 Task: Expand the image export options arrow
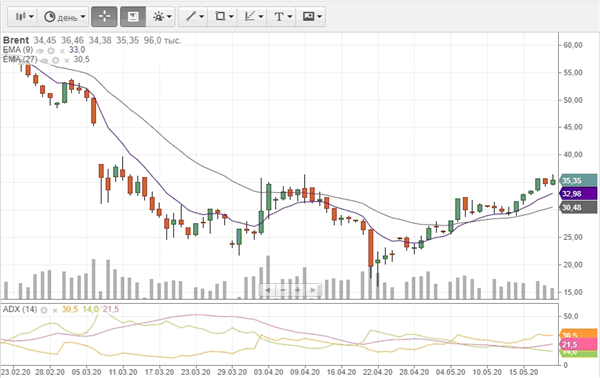point(320,17)
